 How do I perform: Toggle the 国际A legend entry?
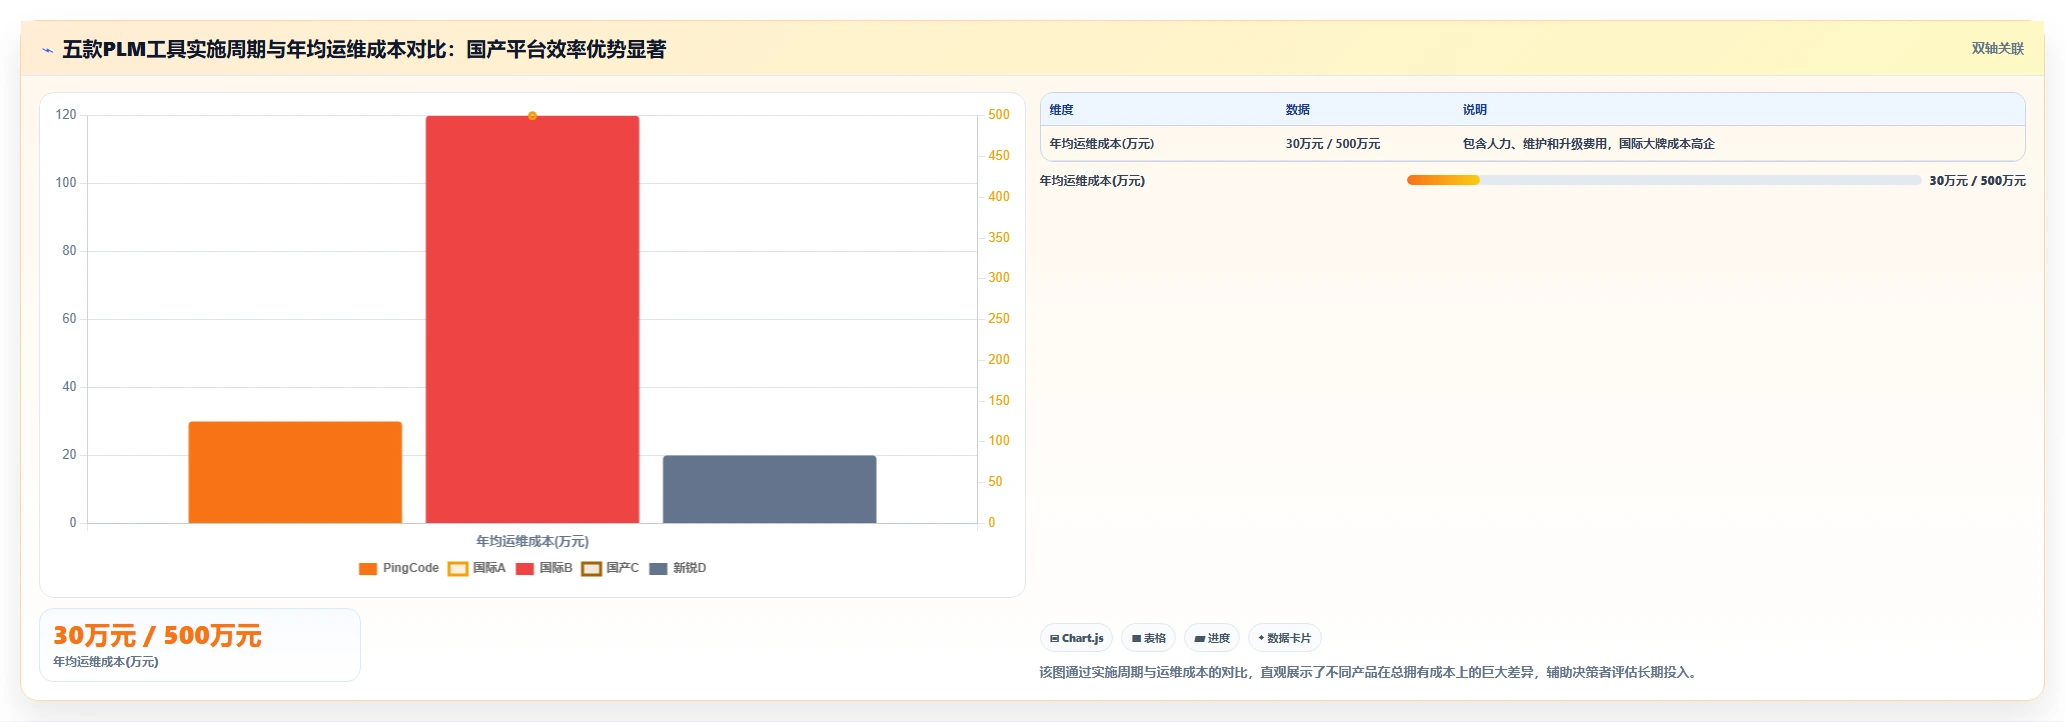pyautogui.click(x=477, y=568)
